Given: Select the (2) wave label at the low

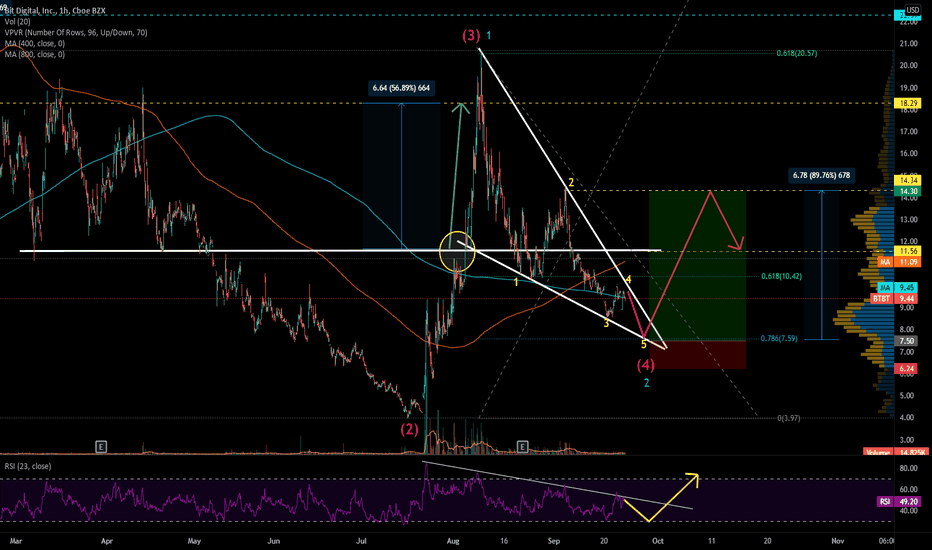Looking at the screenshot, I should pyautogui.click(x=409, y=429).
